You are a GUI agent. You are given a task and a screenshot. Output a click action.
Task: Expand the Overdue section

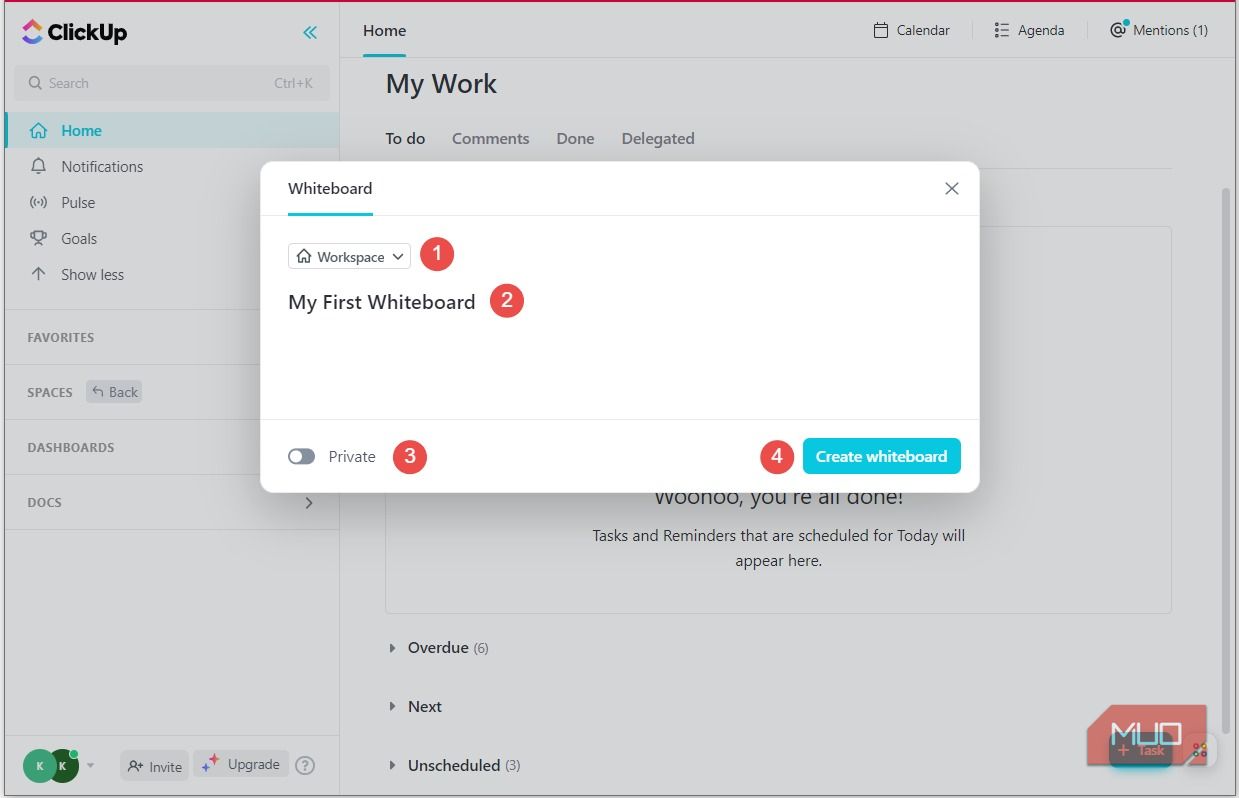[x=392, y=648]
